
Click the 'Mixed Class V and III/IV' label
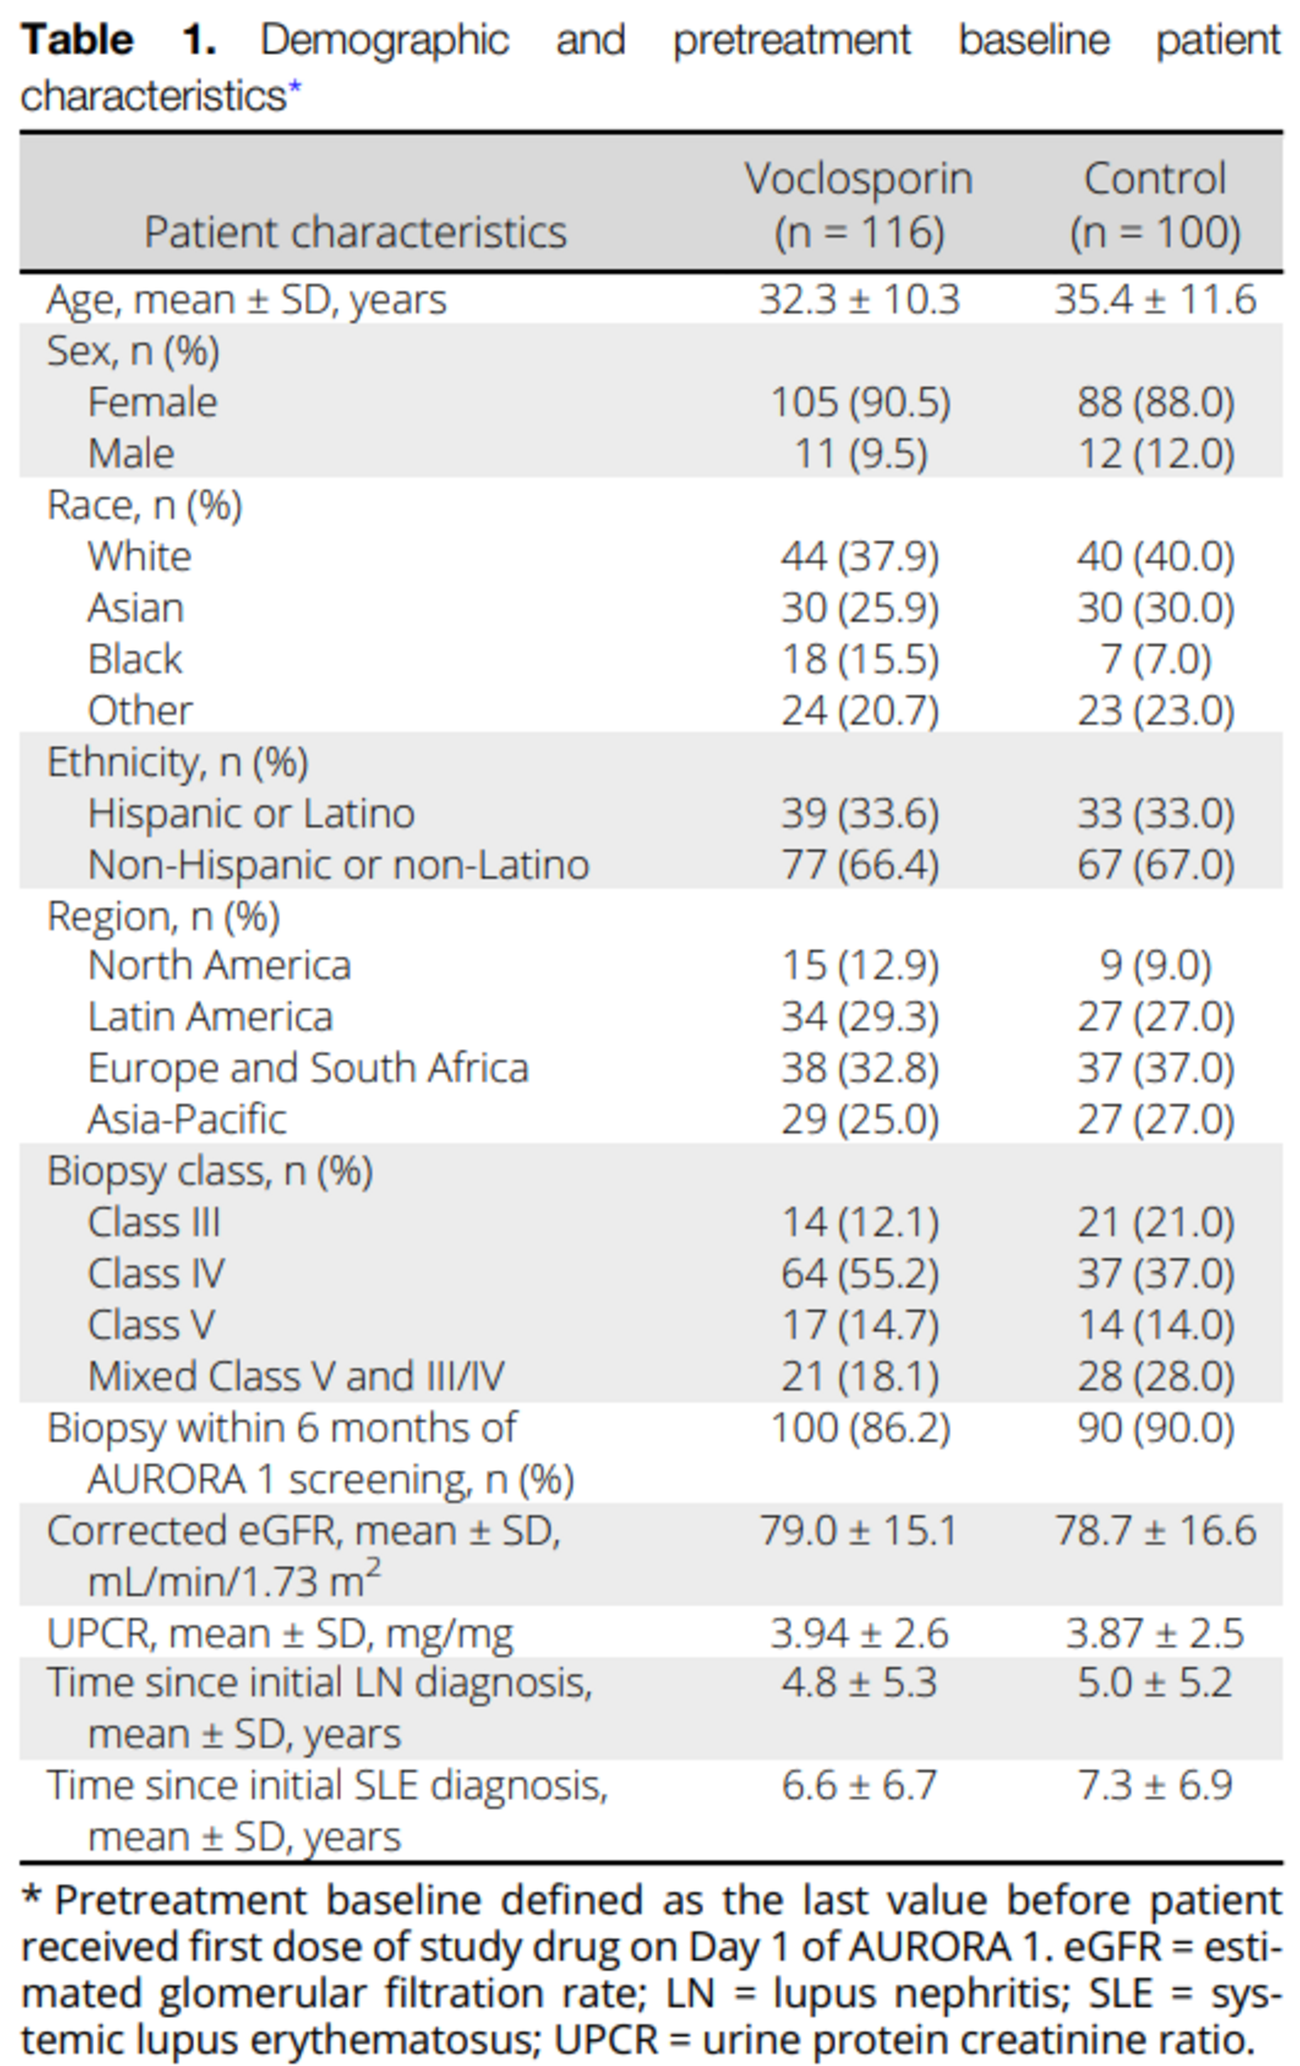point(296,1376)
